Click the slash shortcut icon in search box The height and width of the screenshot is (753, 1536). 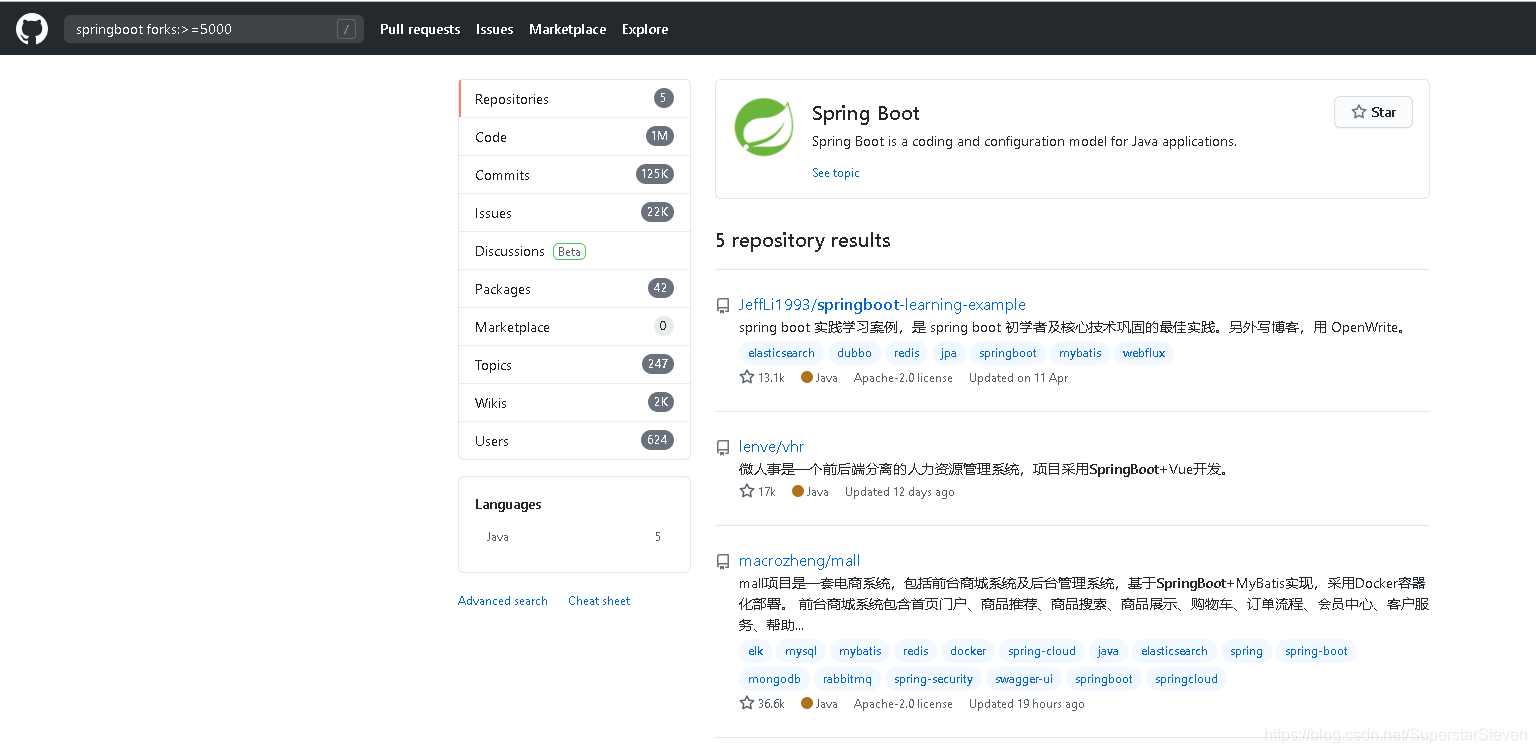346,29
